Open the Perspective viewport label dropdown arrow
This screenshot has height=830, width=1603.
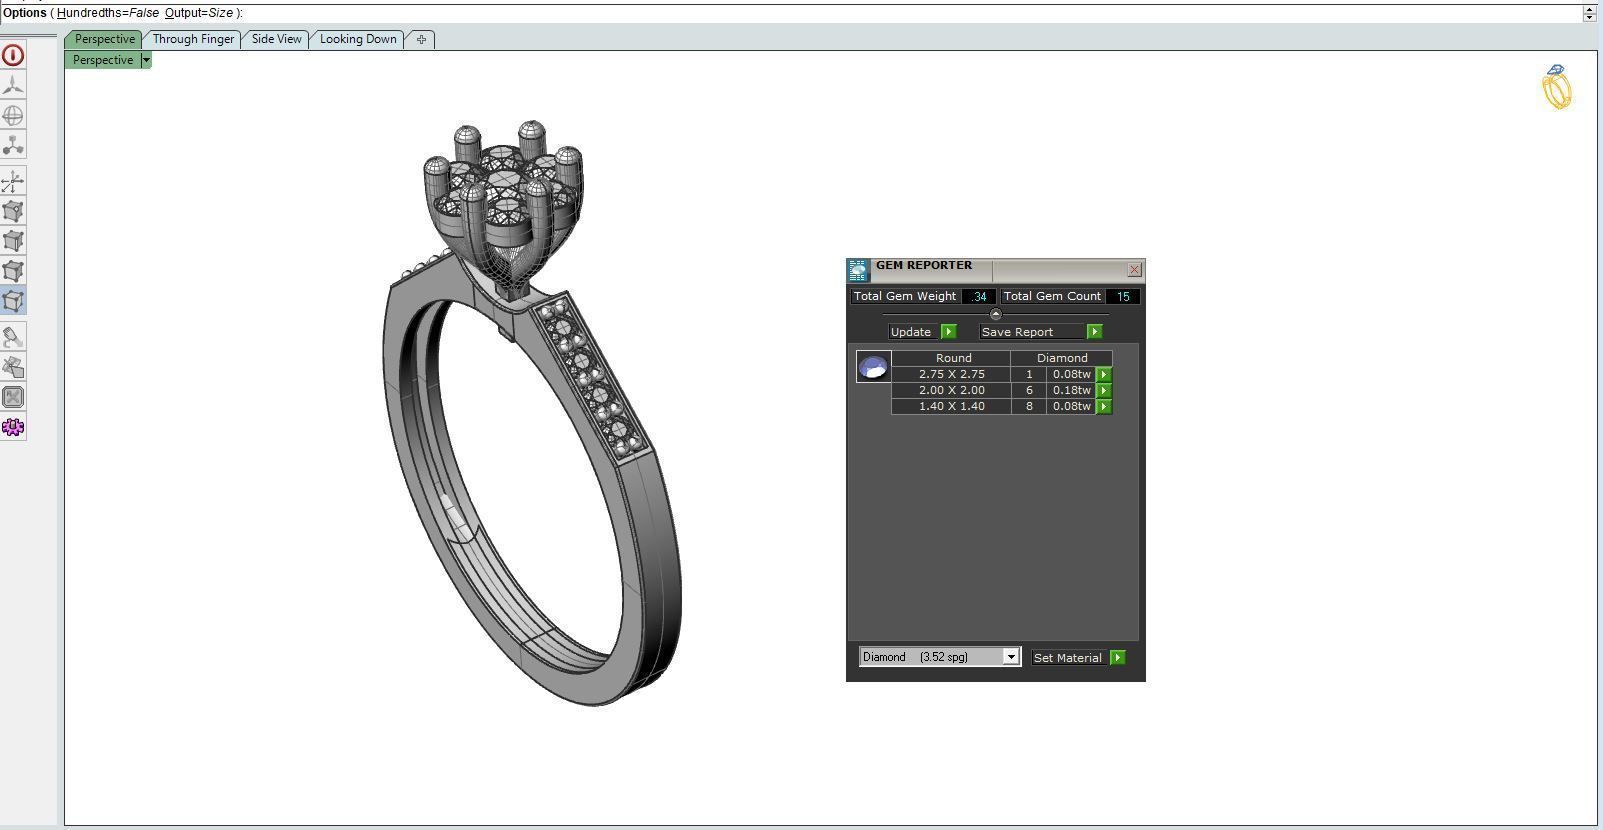pos(146,60)
